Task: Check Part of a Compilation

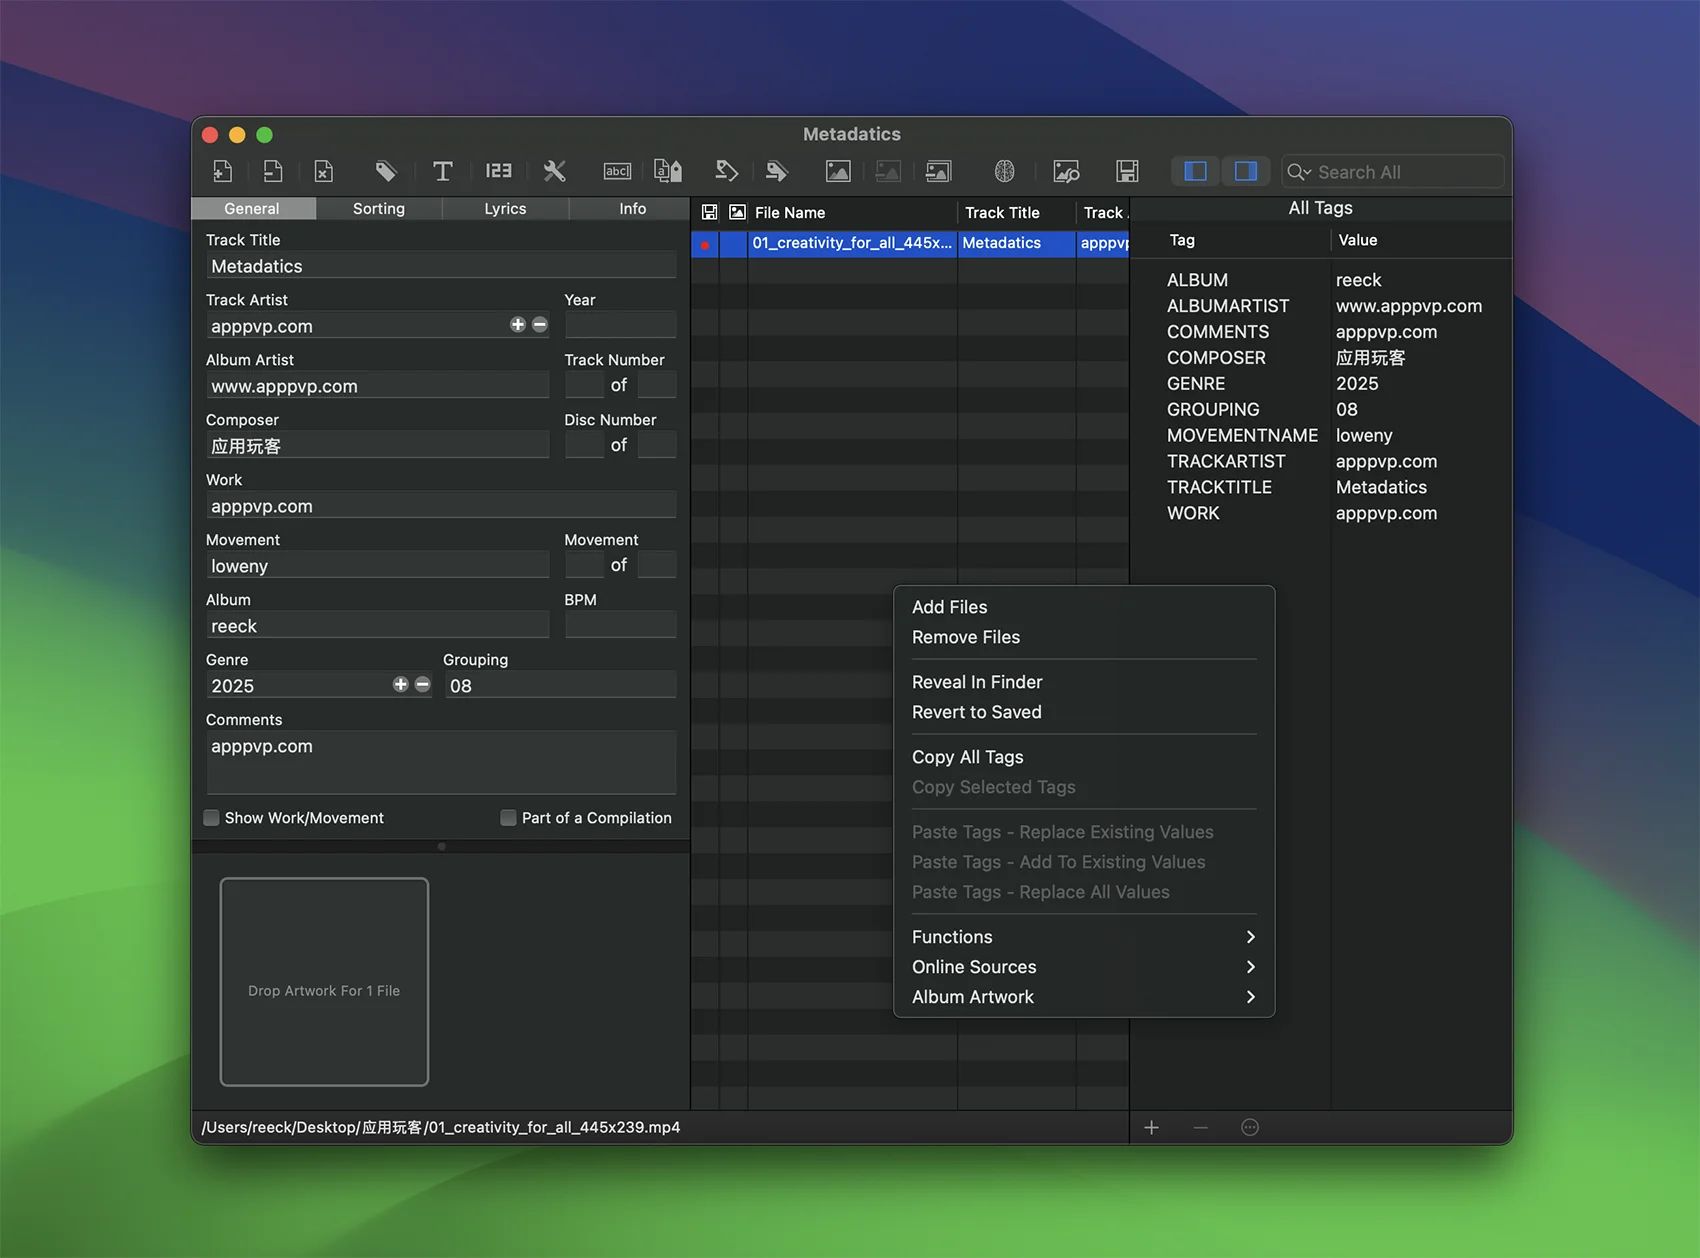Action: tap(508, 817)
